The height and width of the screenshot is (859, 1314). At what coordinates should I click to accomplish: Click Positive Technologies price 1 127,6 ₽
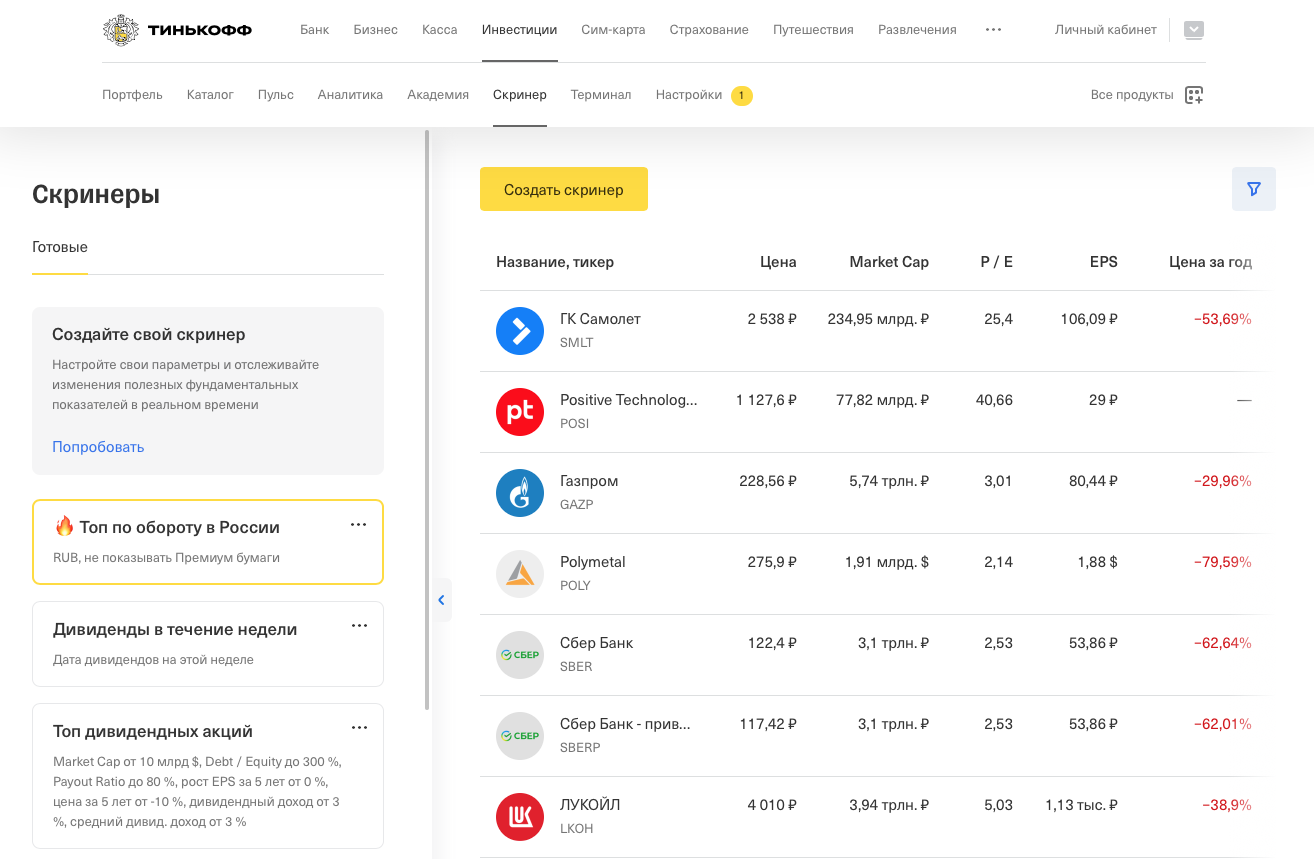766,400
